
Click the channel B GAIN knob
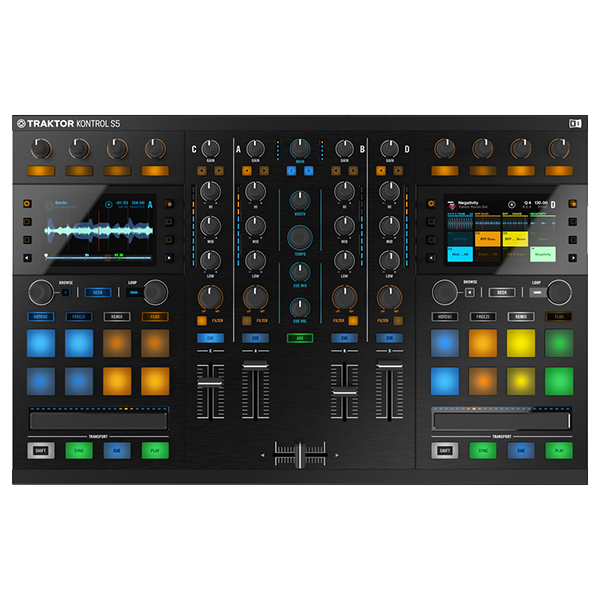click(345, 150)
